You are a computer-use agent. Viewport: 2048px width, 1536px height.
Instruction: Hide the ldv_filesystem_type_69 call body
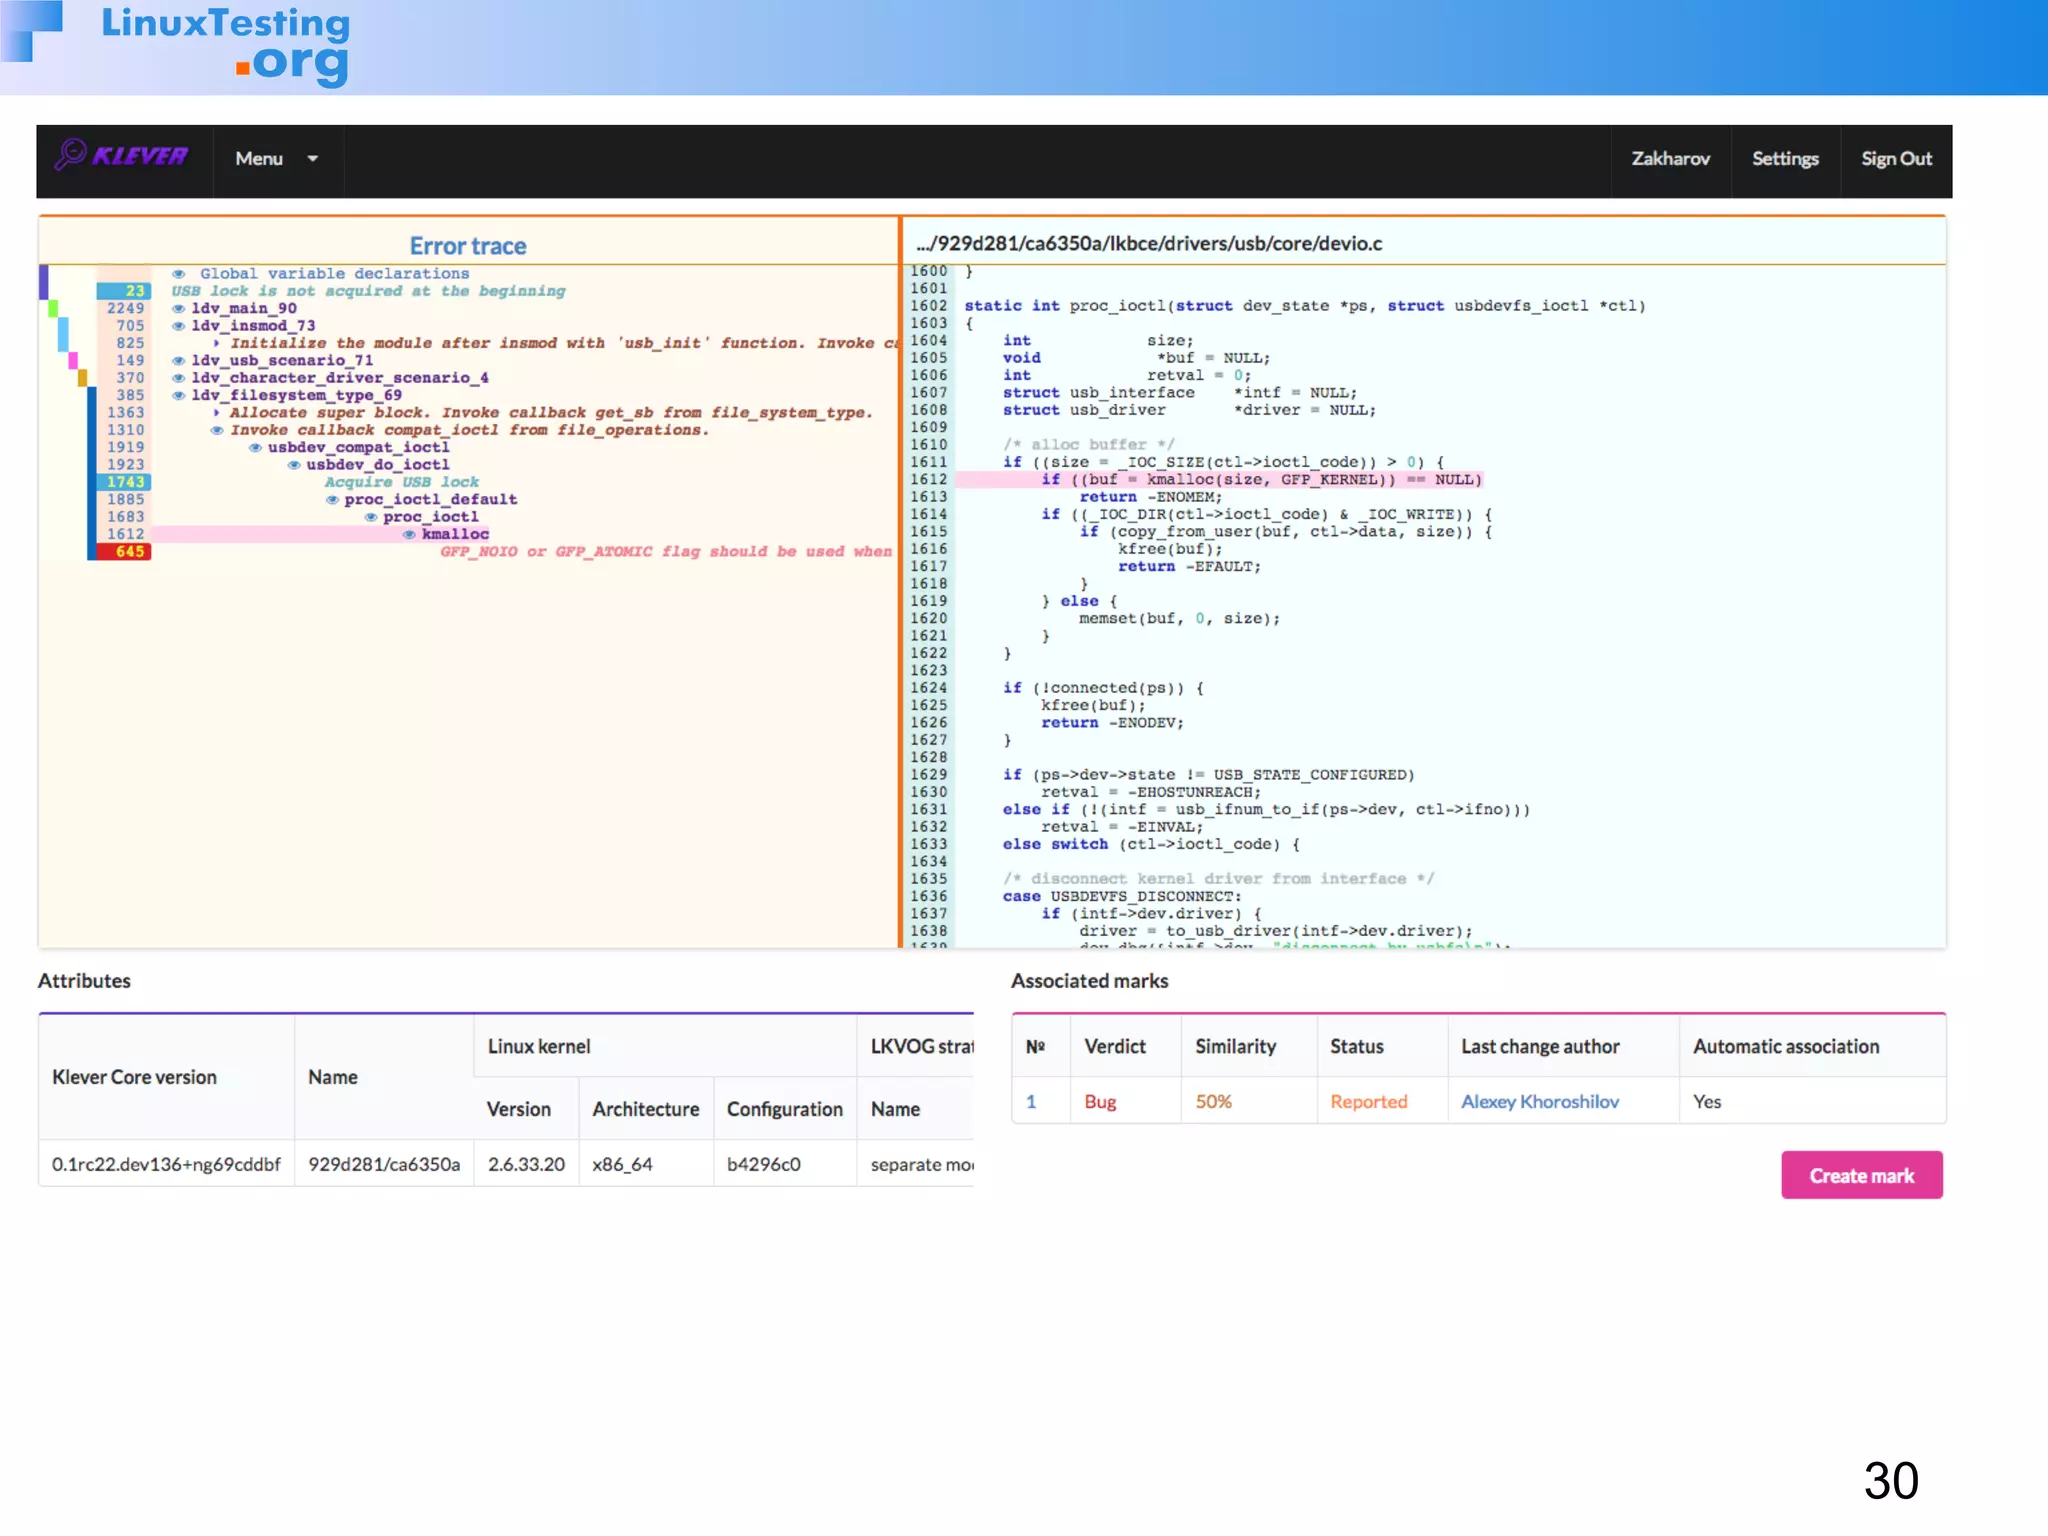pos(178,396)
